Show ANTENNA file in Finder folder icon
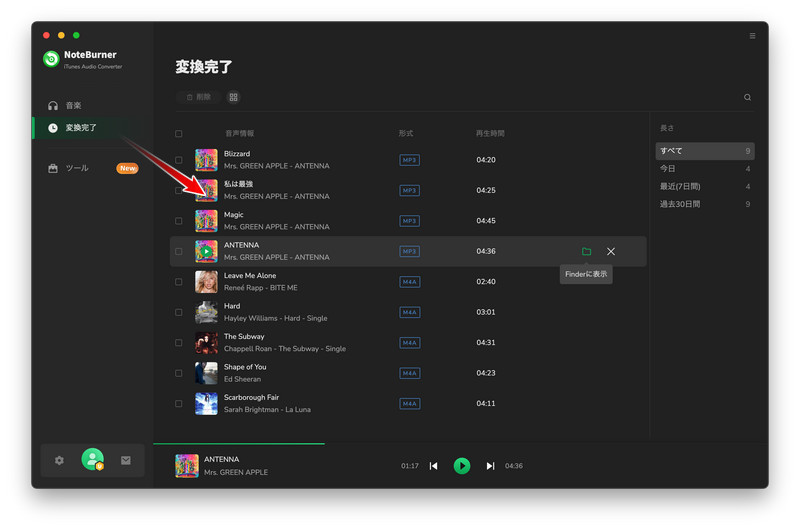Screen dimensions: 800x530 [586, 251]
